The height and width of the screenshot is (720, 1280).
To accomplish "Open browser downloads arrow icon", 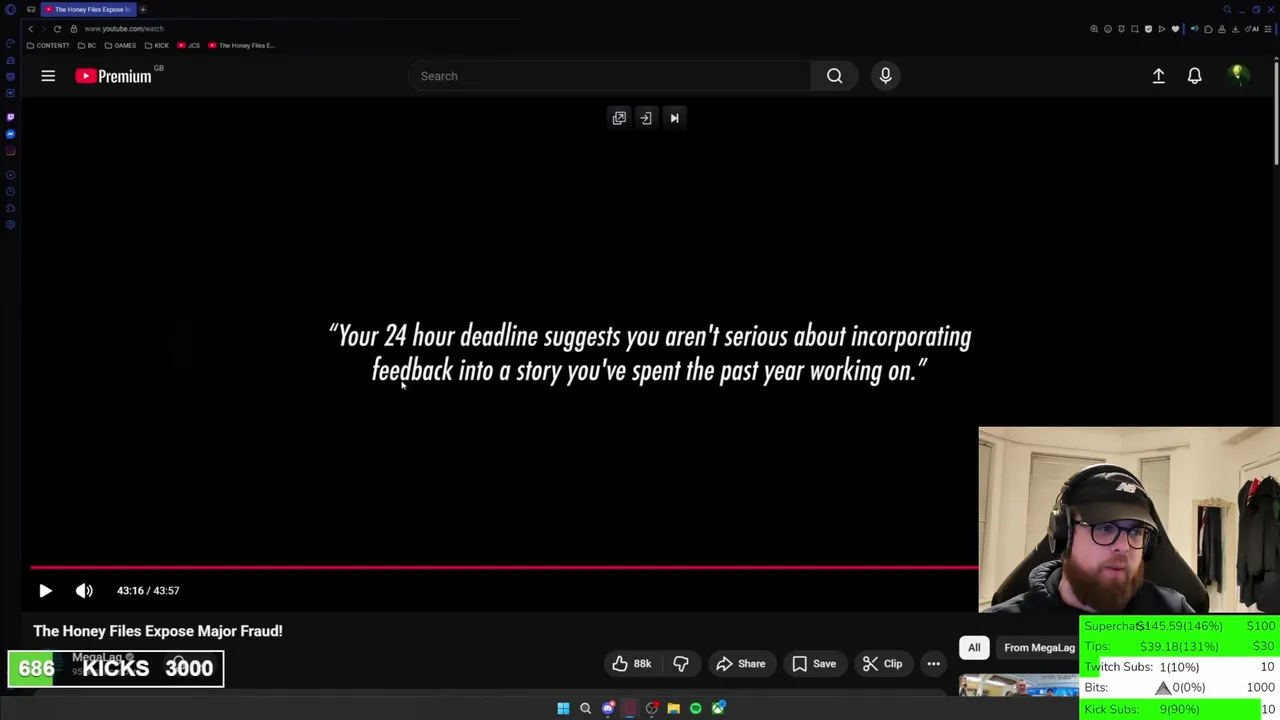I will click(x=1235, y=29).
